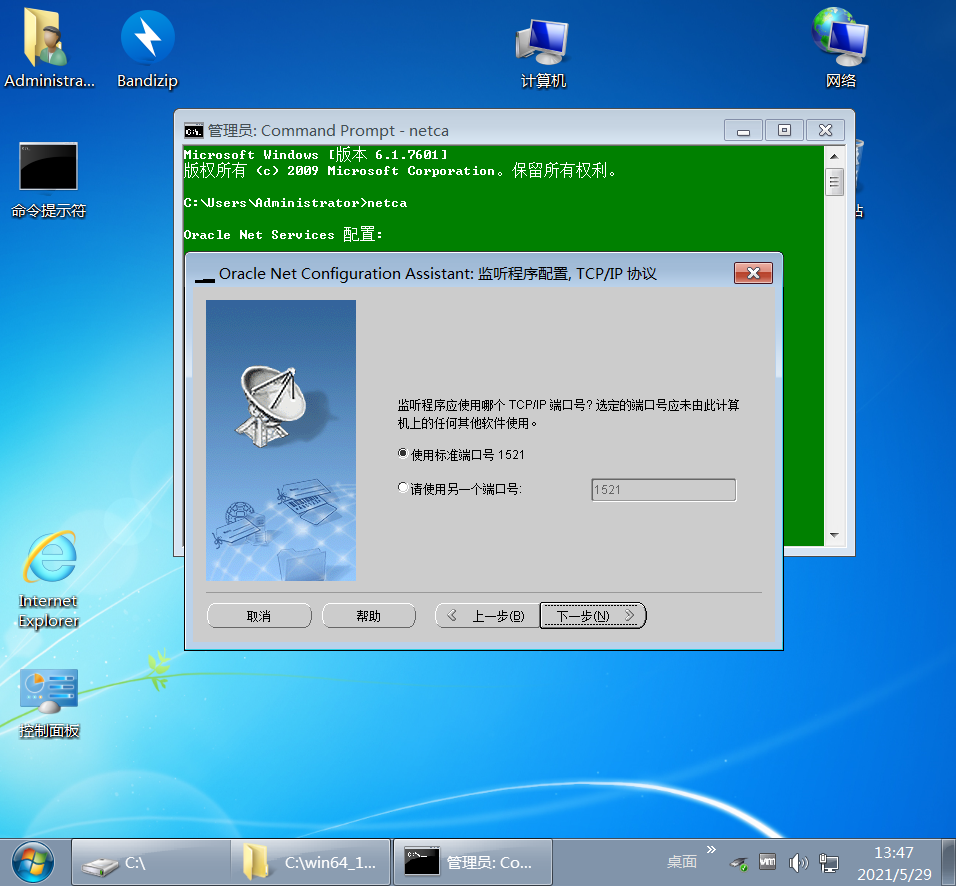Open the VMware Tools tray icon
This screenshot has width=956, height=886.
pos(767,862)
